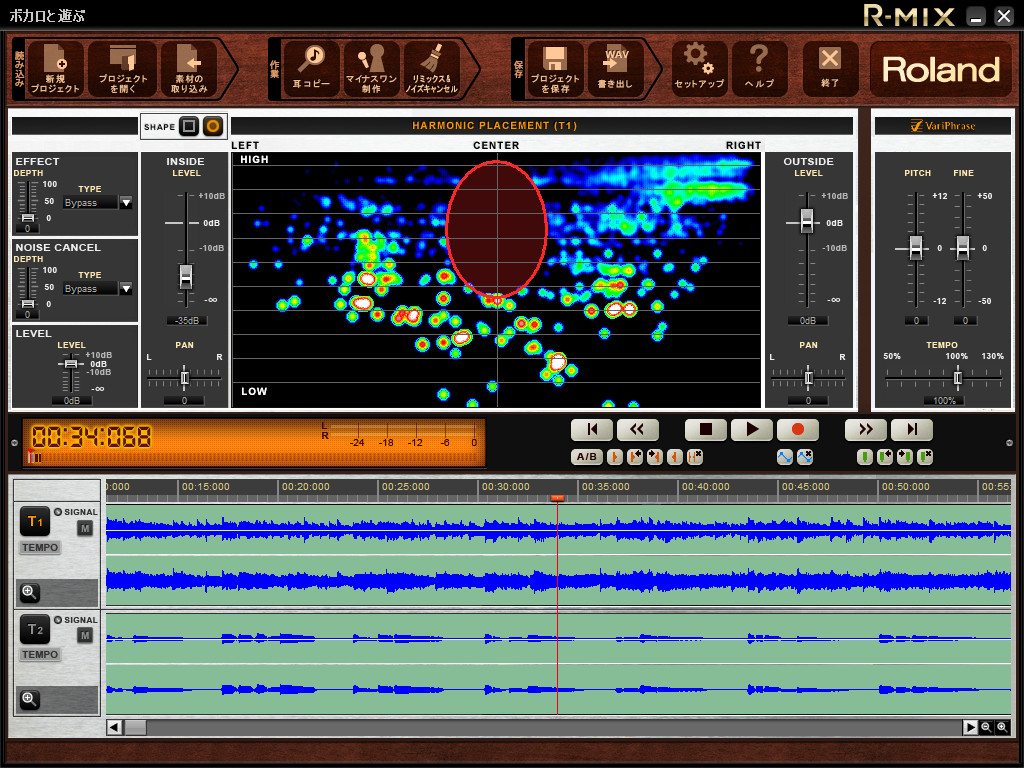Select track T2 button
1024x768 pixels.
[x=35, y=629]
